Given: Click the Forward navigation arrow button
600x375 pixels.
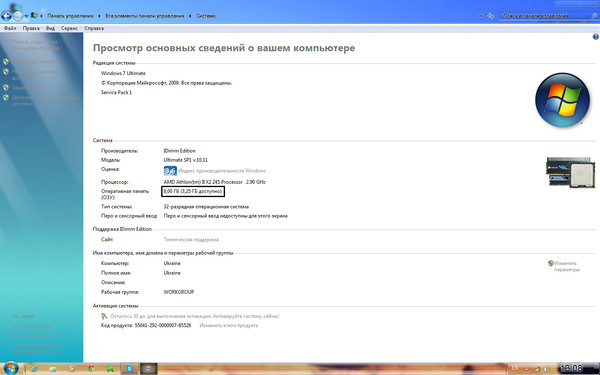Looking at the screenshot, I should click(x=18, y=16).
